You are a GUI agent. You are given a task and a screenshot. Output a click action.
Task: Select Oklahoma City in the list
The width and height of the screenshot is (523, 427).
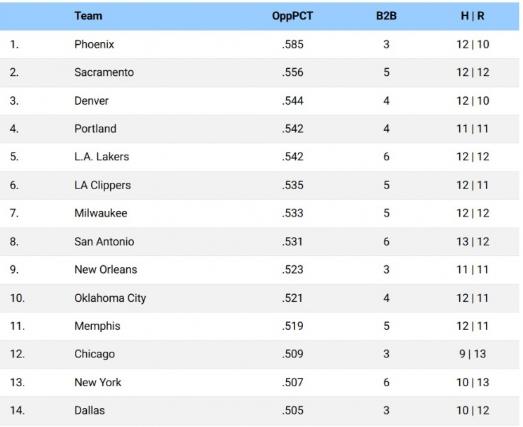tap(110, 298)
